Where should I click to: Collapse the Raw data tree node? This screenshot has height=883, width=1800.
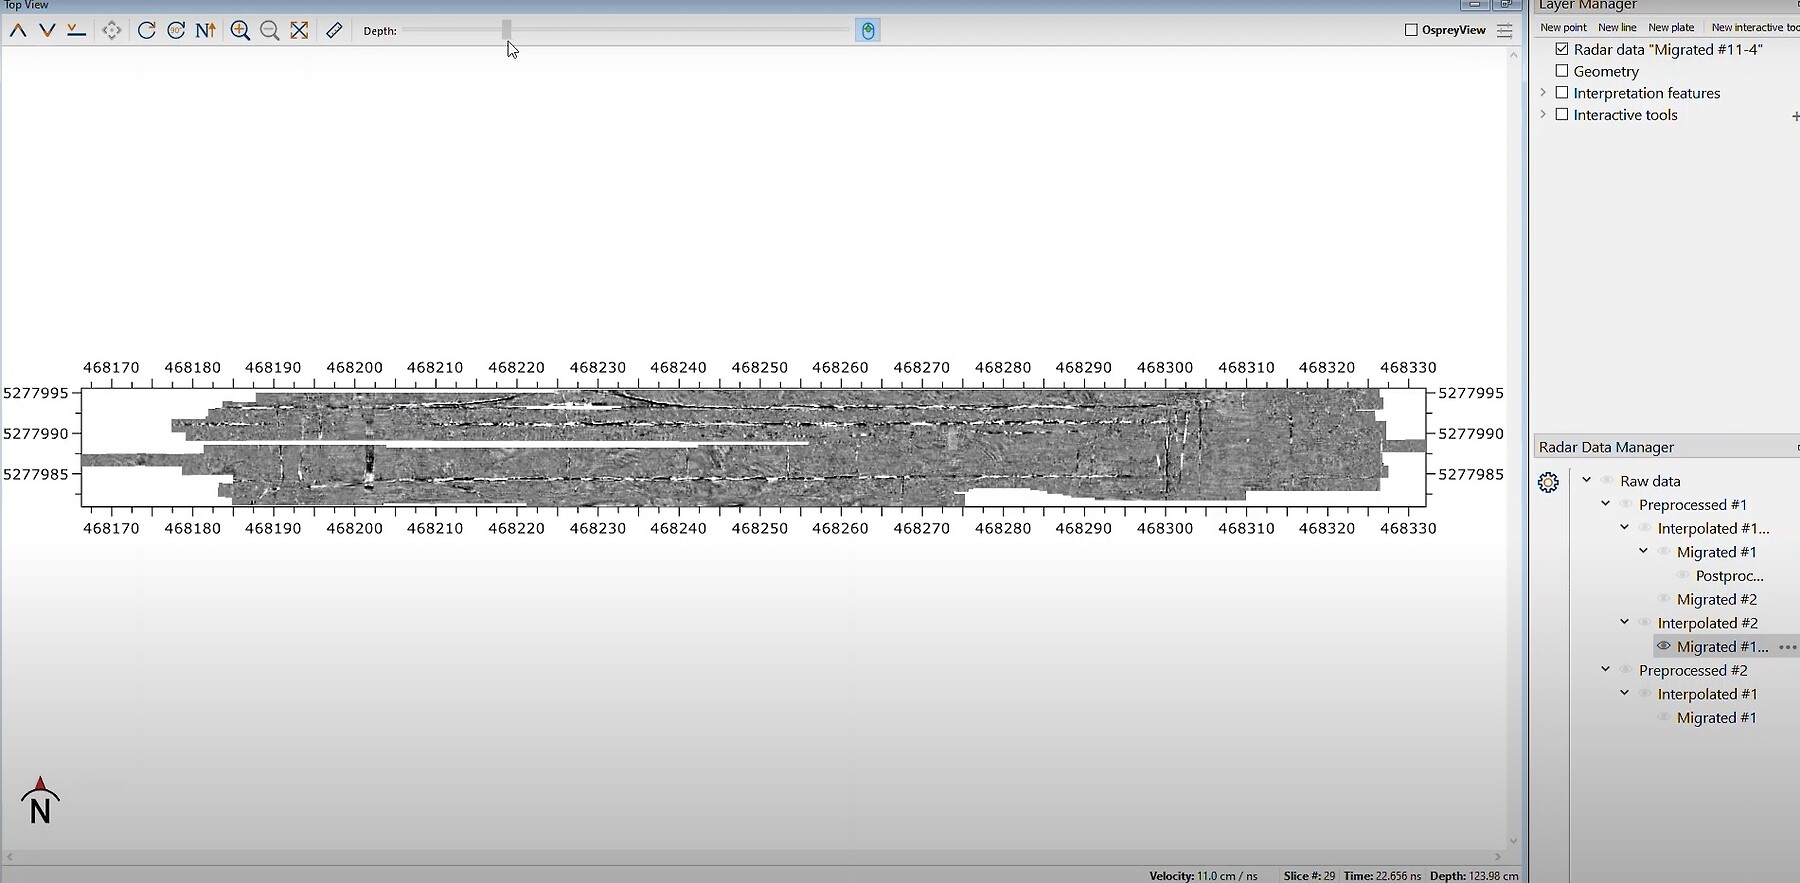tap(1586, 480)
